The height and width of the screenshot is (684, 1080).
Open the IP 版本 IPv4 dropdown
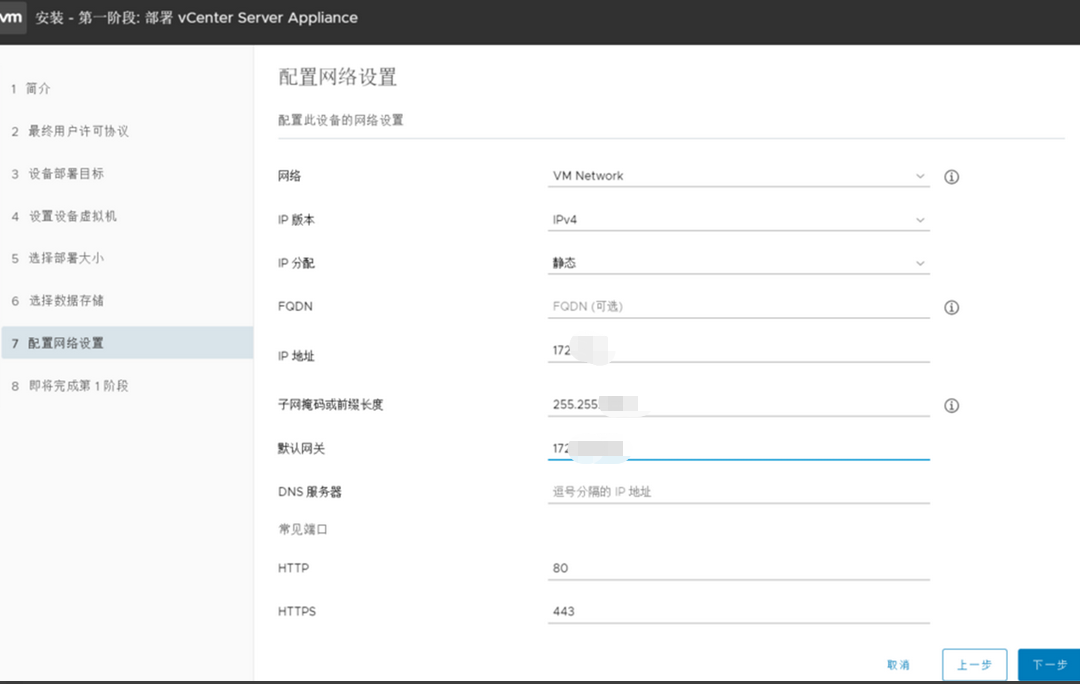tap(738, 220)
